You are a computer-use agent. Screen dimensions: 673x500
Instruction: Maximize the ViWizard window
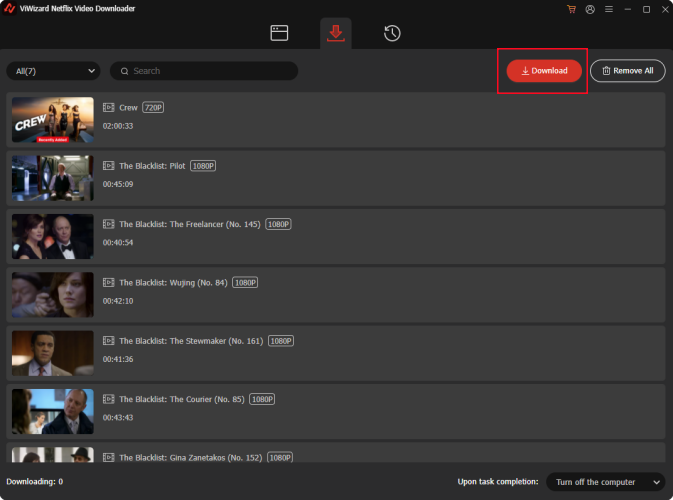[646, 9]
